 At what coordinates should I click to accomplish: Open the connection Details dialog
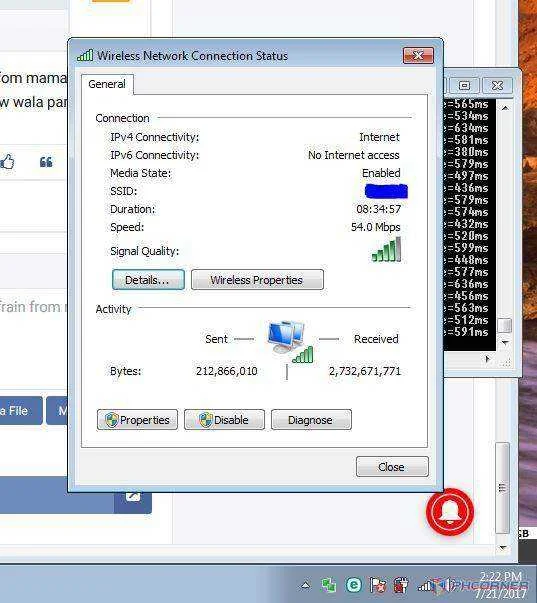click(148, 280)
